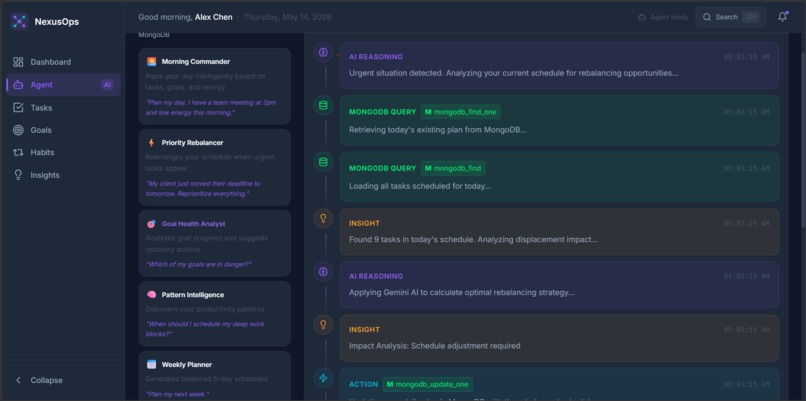Click 'Found 9 tasks in today's schedule' text
The image size is (806, 401).
pyautogui.click(x=473, y=240)
